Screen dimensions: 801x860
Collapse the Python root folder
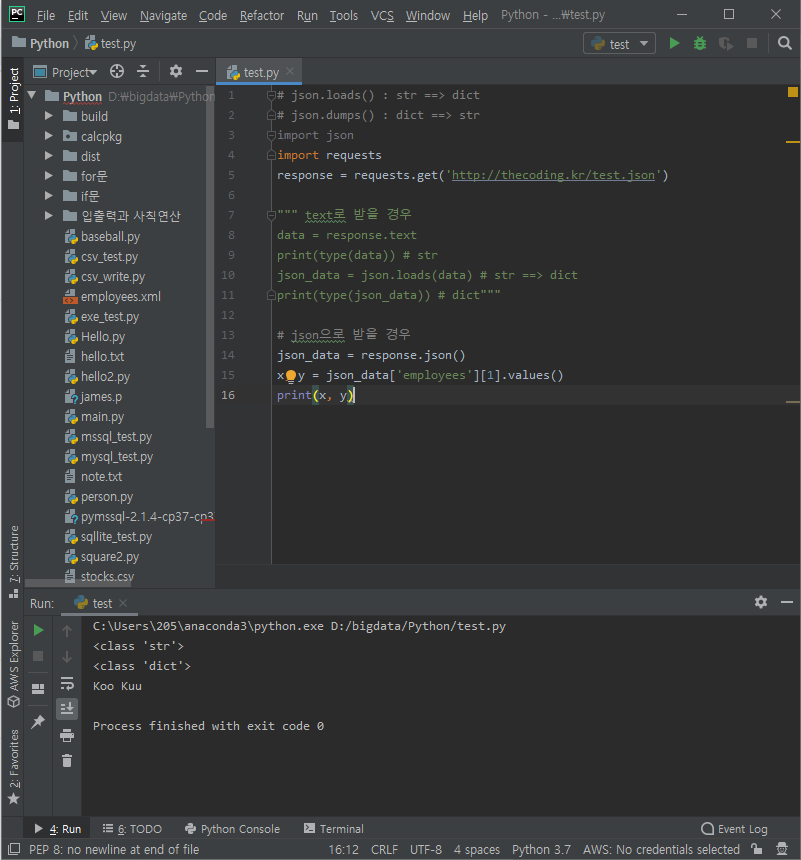32,96
